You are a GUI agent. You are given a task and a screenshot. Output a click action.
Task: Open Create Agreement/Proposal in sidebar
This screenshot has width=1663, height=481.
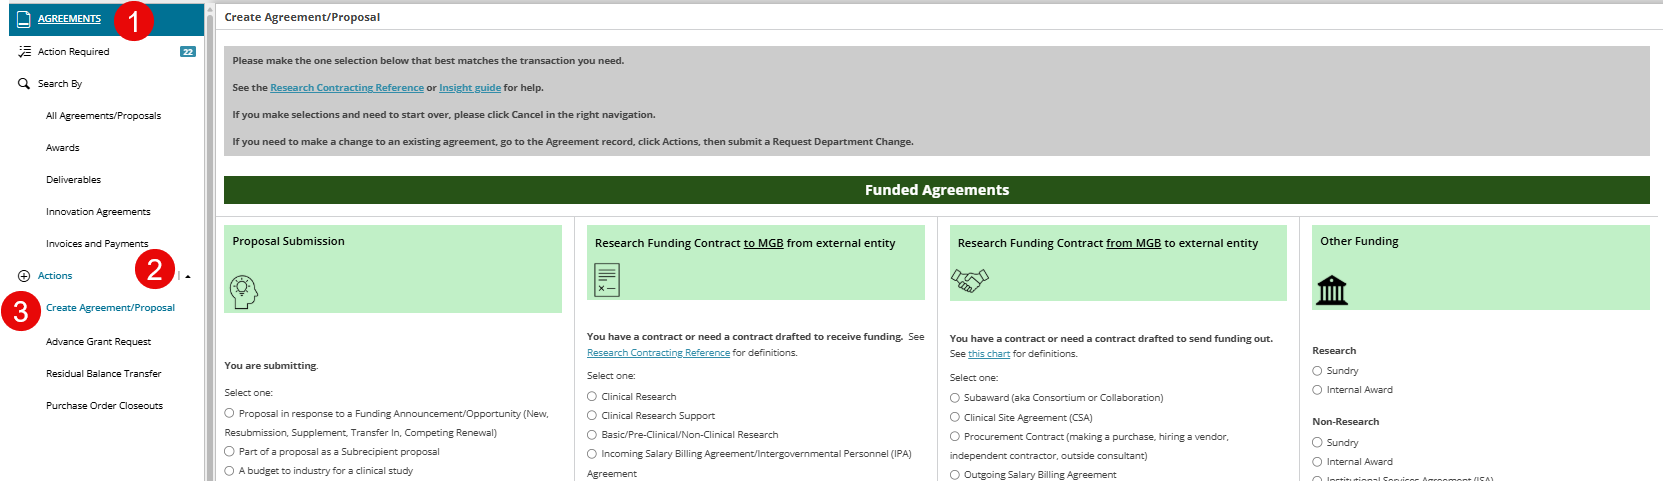pos(110,308)
